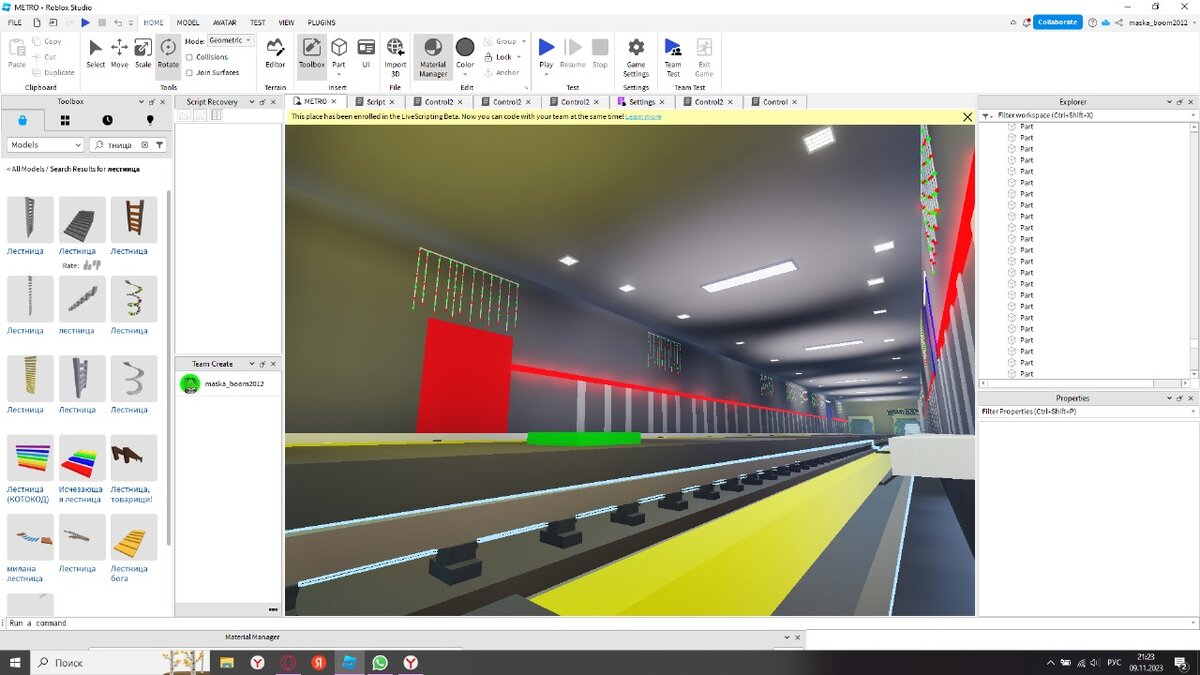
Task: Open the Terrain Editor
Action: click(275, 53)
